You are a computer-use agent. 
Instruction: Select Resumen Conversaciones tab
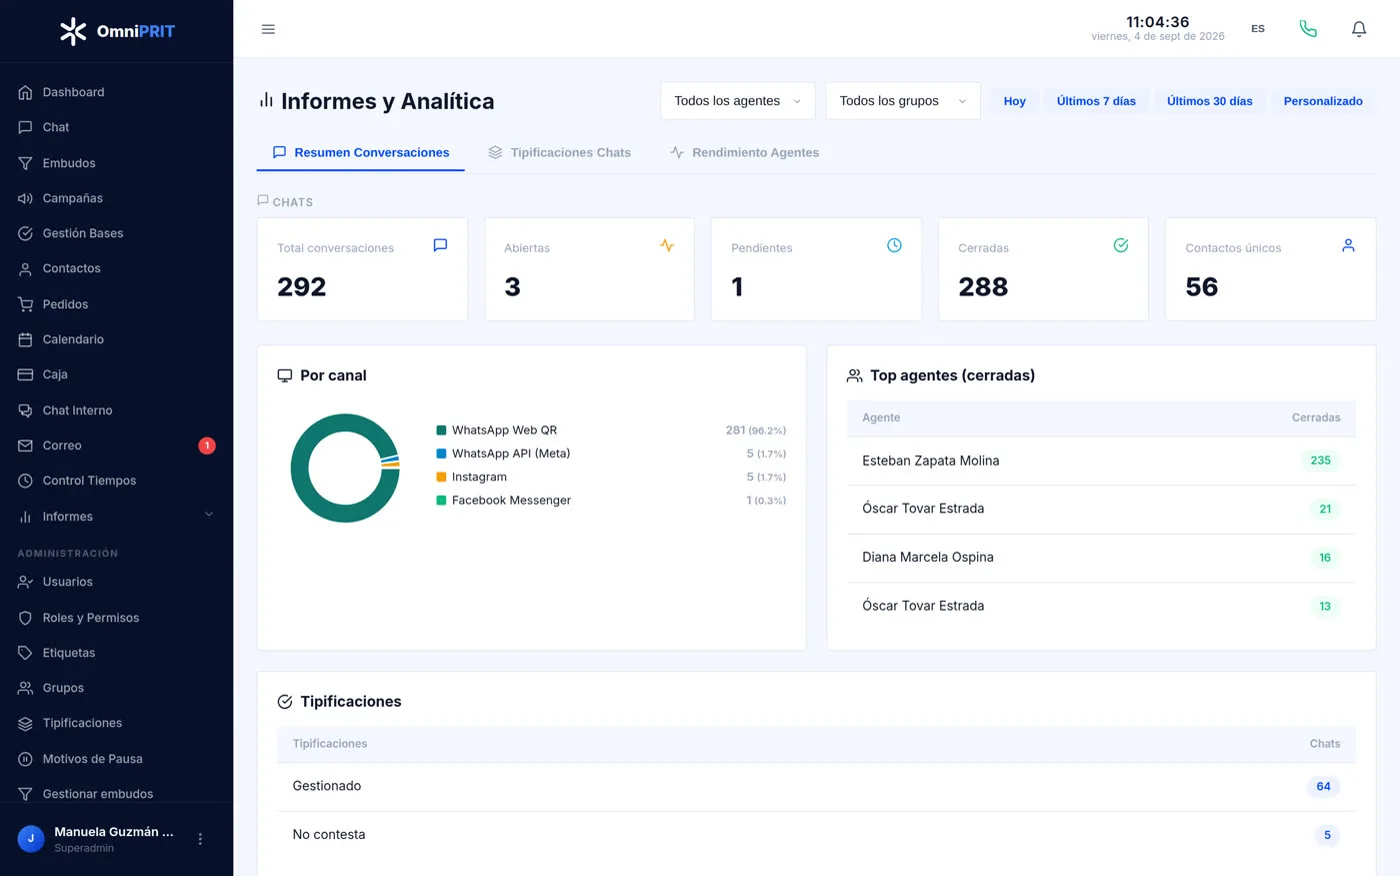tap(361, 152)
